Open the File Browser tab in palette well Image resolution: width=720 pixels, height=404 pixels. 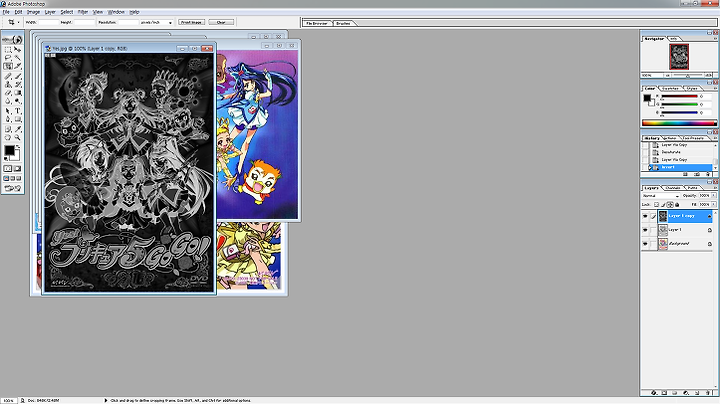[x=317, y=23]
